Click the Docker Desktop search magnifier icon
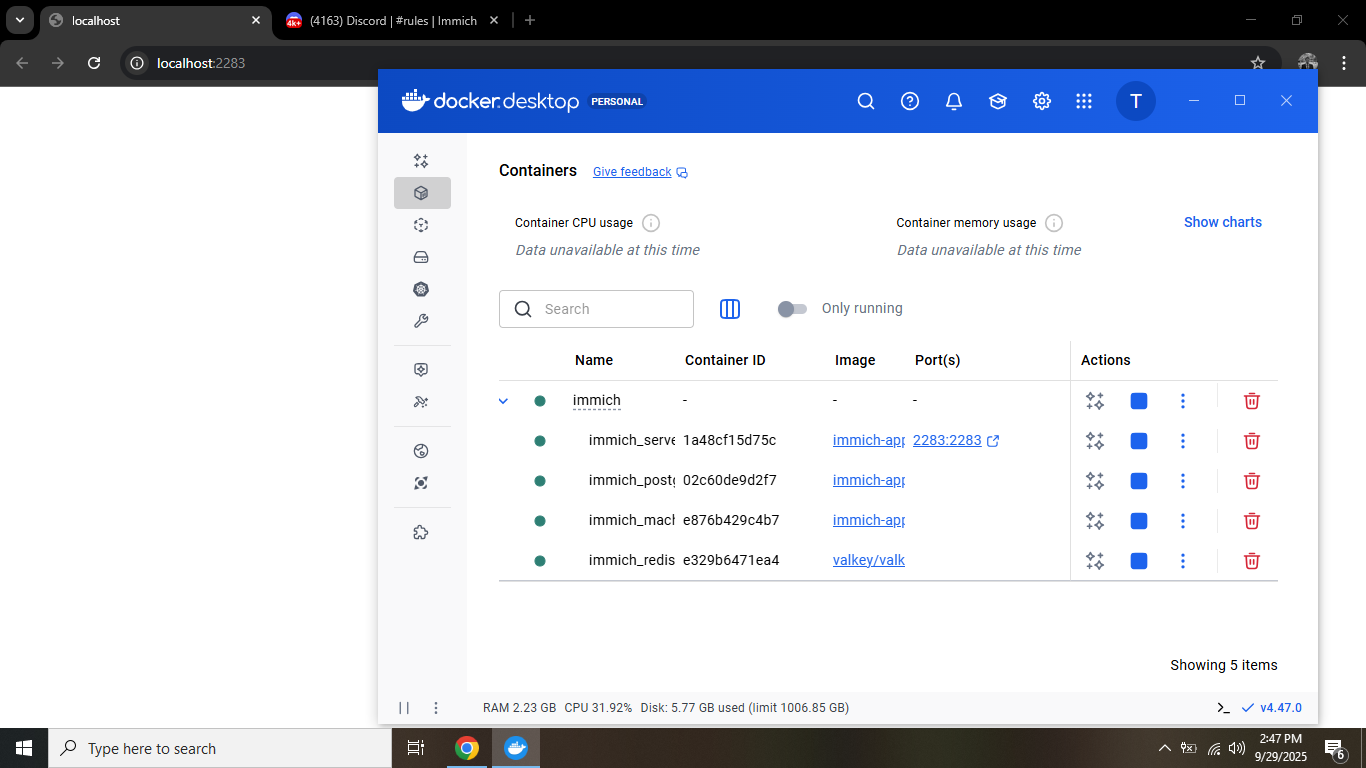 pos(866,101)
